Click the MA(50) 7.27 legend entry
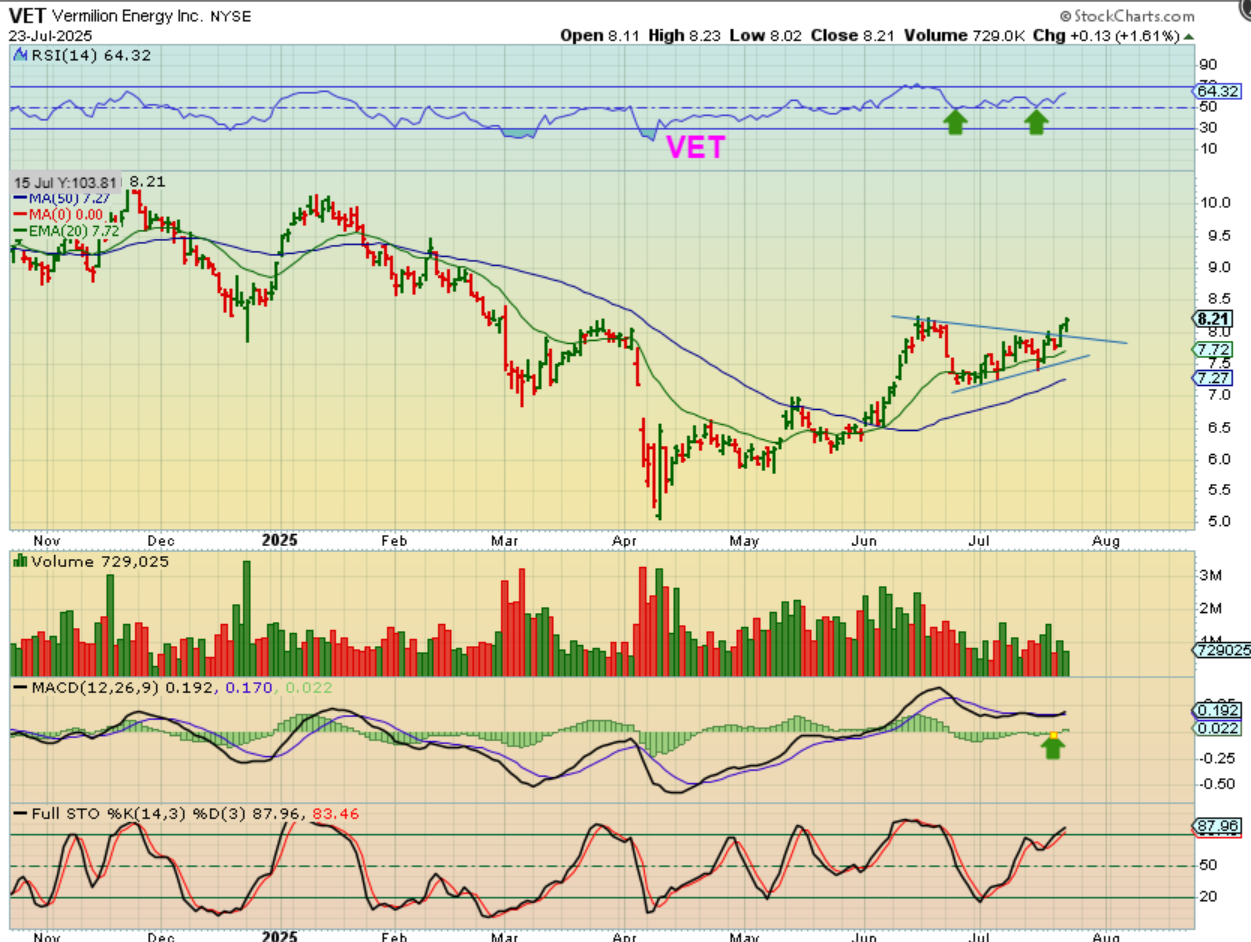1251x942 pixels. (61, 197)
